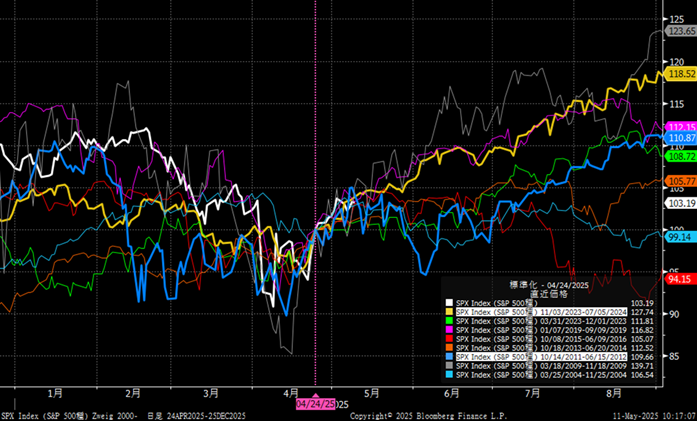Click the green 108.72 axis price tag
The height and width of the screenshot is (421, 697).
coord(681,156)
